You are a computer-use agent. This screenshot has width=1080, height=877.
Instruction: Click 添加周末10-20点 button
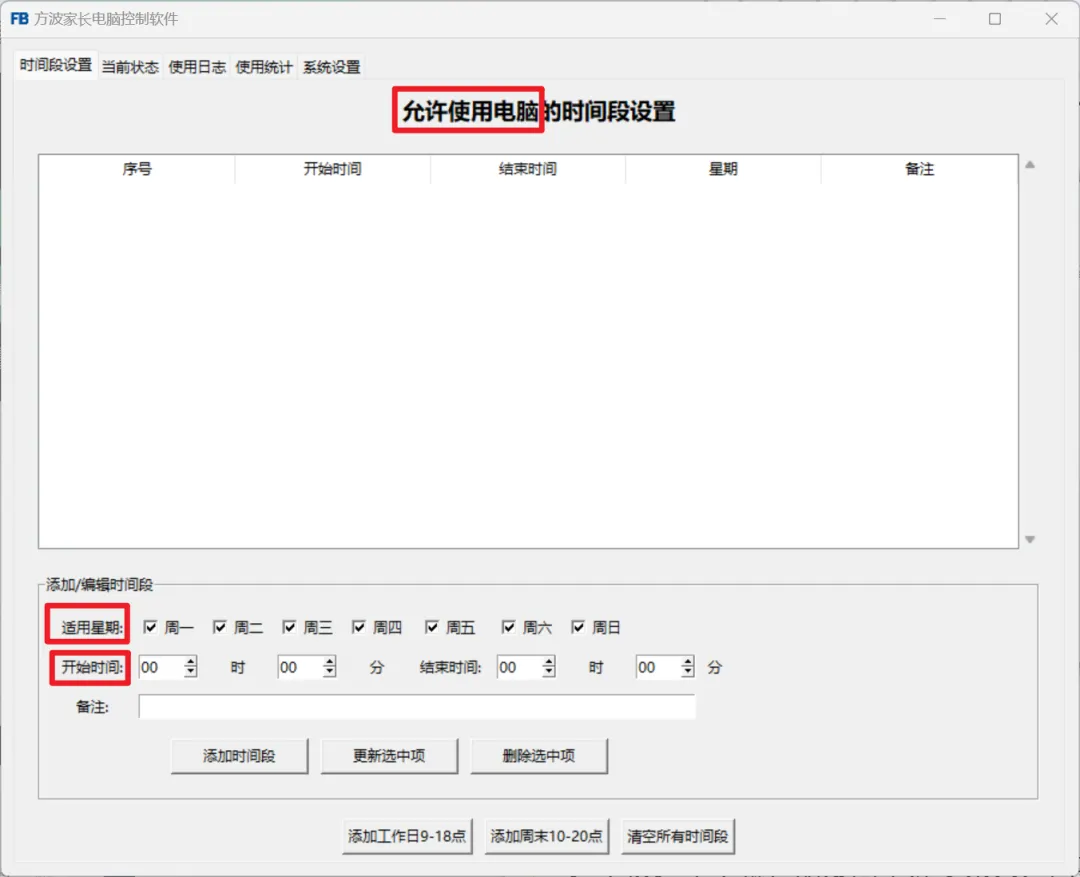546,836
